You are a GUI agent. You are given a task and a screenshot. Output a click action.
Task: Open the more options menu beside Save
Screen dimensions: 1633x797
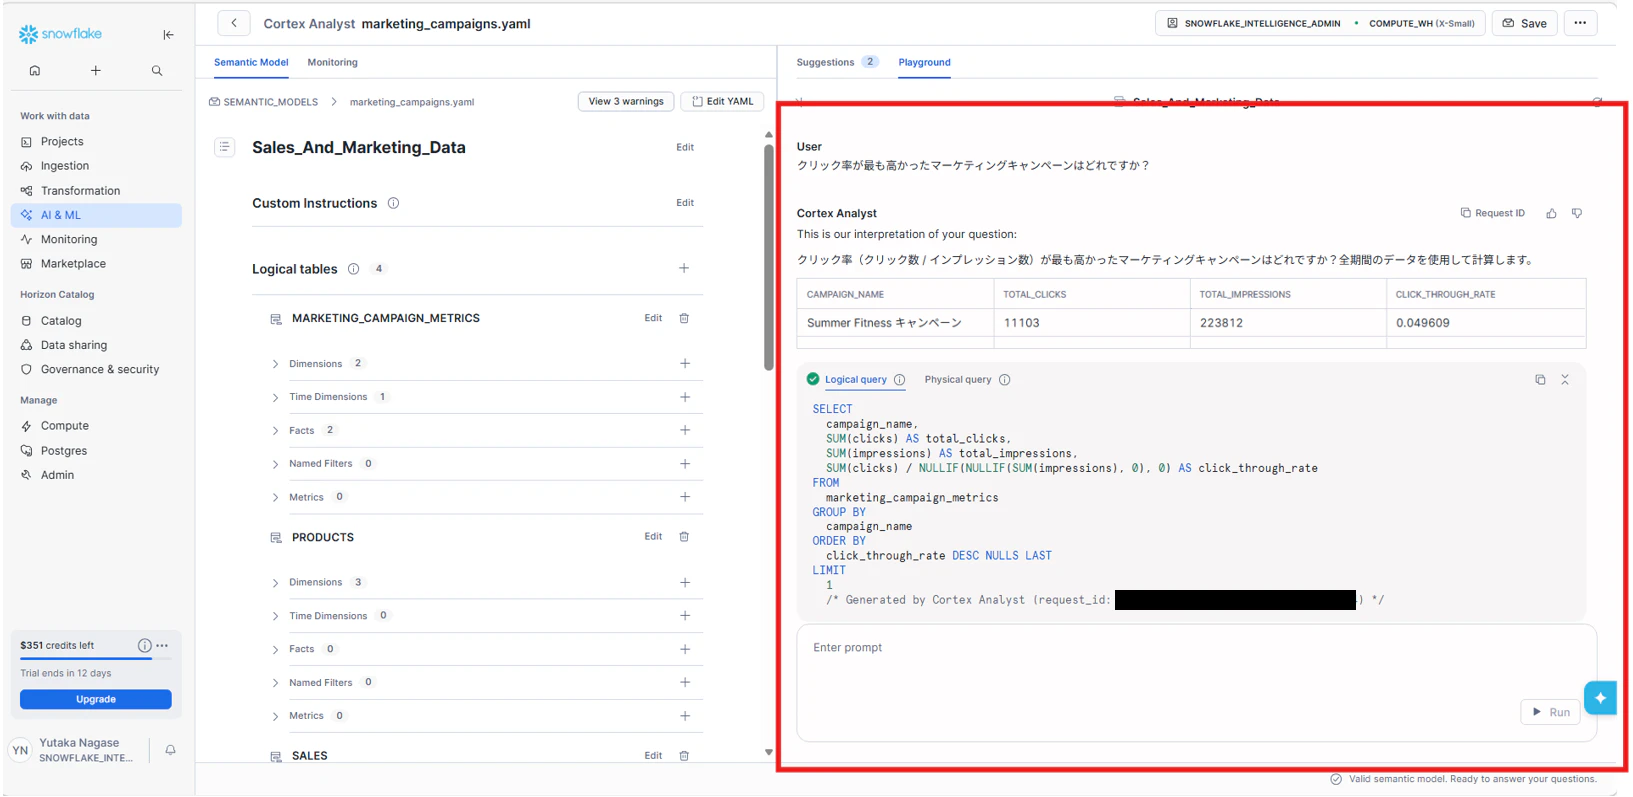tap(1580, 23)
